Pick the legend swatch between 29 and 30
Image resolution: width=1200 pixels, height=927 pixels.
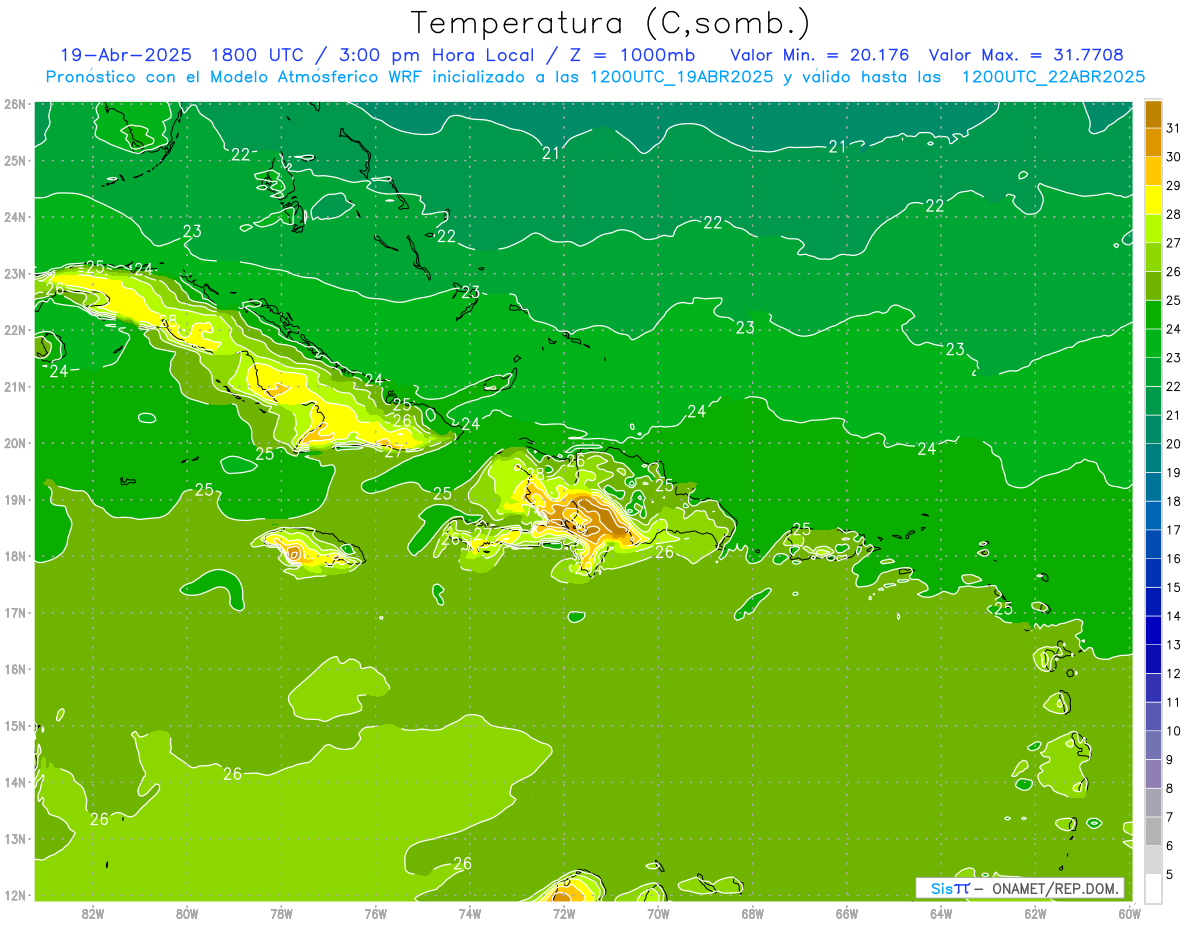1153,171
